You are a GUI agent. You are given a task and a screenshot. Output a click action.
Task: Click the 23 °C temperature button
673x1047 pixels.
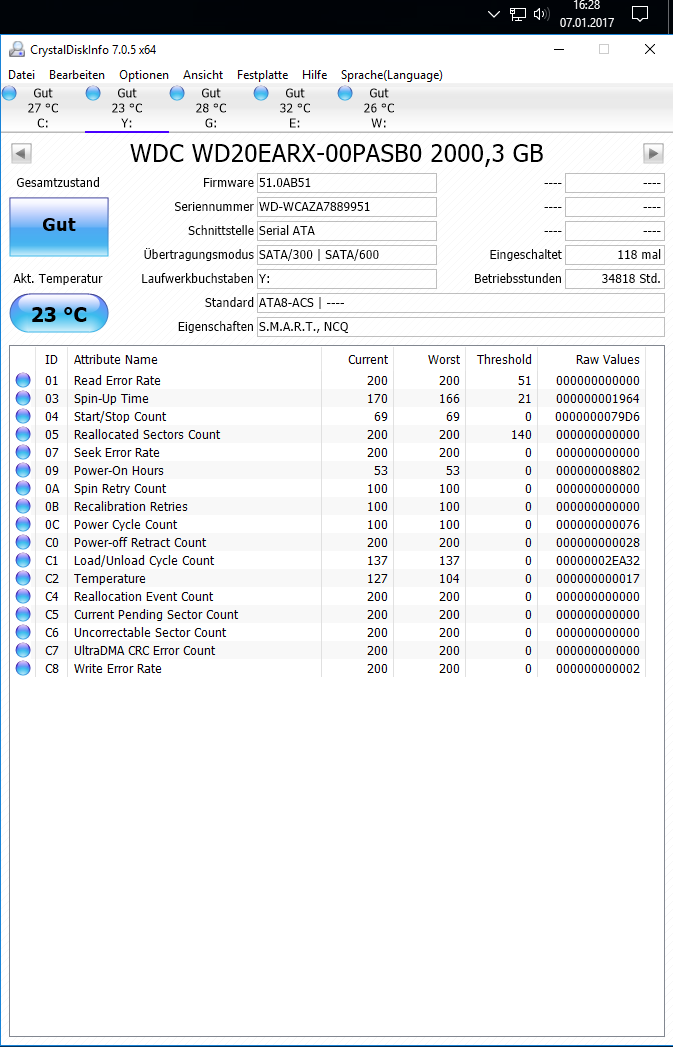click(59, 313)
